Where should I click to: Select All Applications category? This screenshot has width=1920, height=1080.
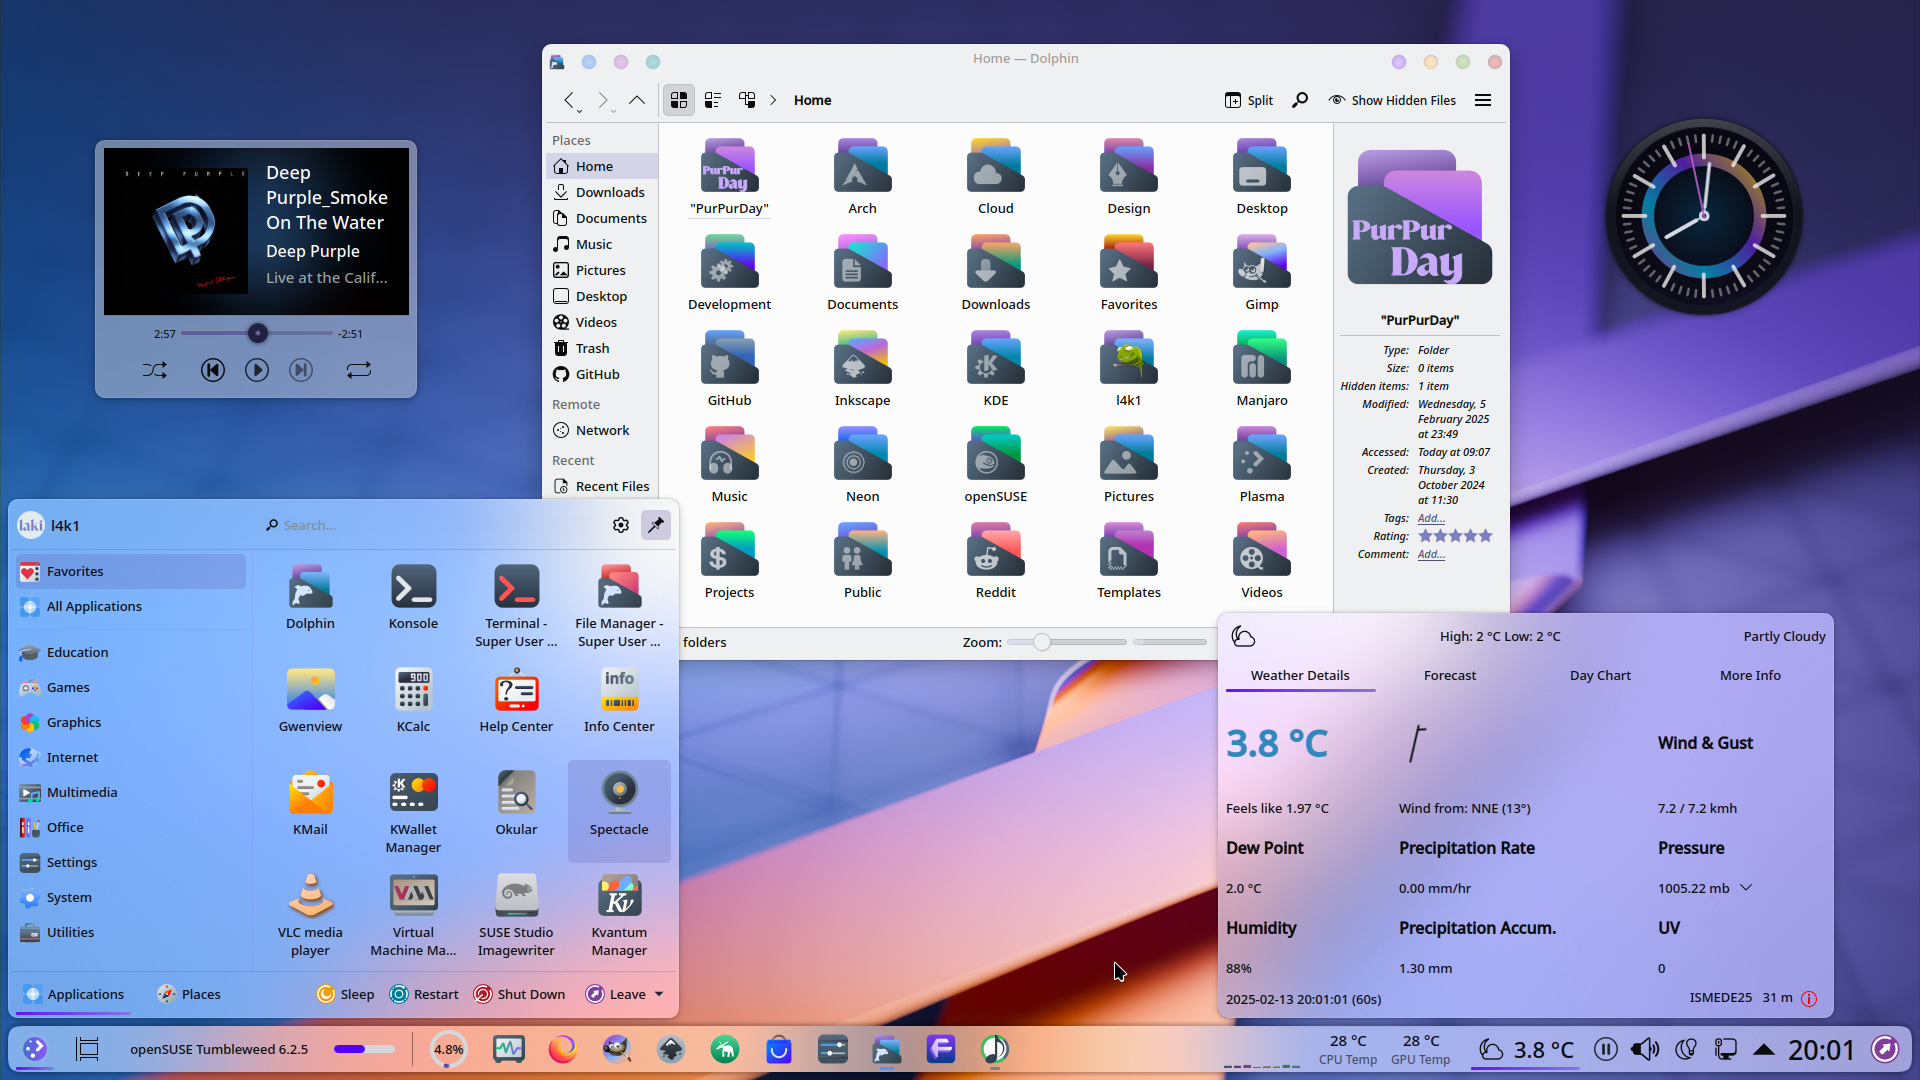coord(130,607)
